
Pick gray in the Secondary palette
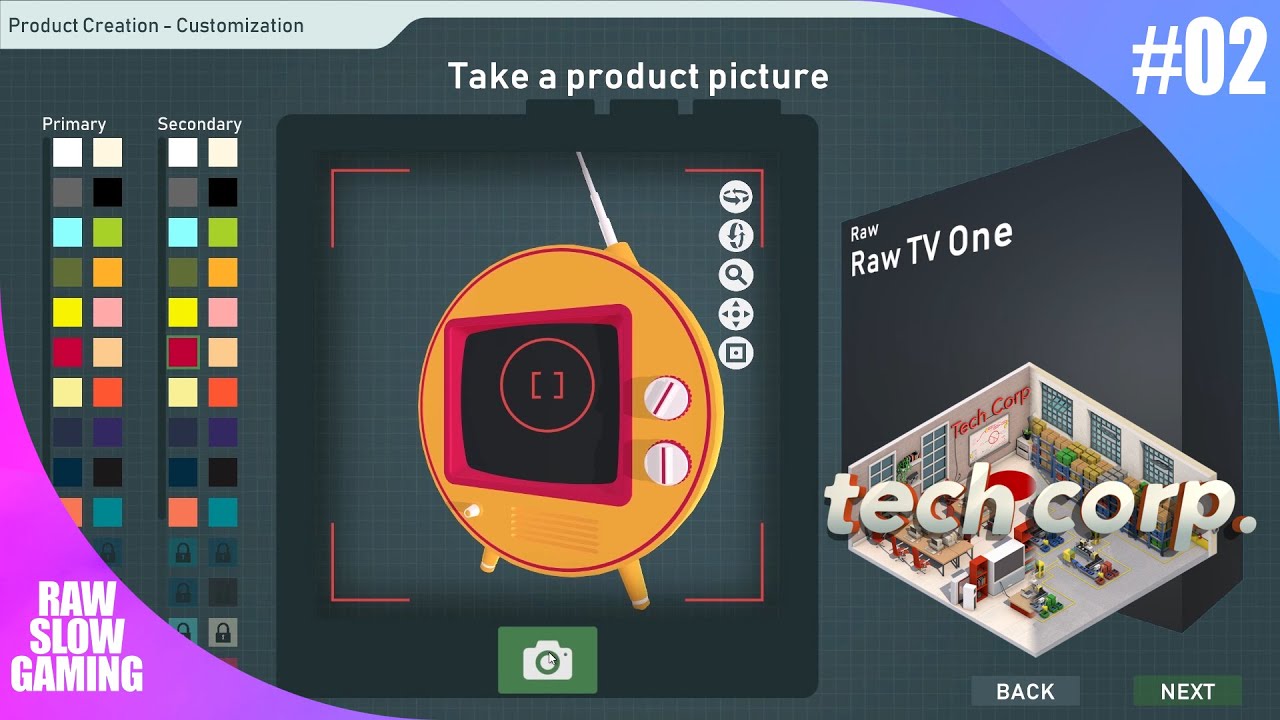(x=183, y=192)
